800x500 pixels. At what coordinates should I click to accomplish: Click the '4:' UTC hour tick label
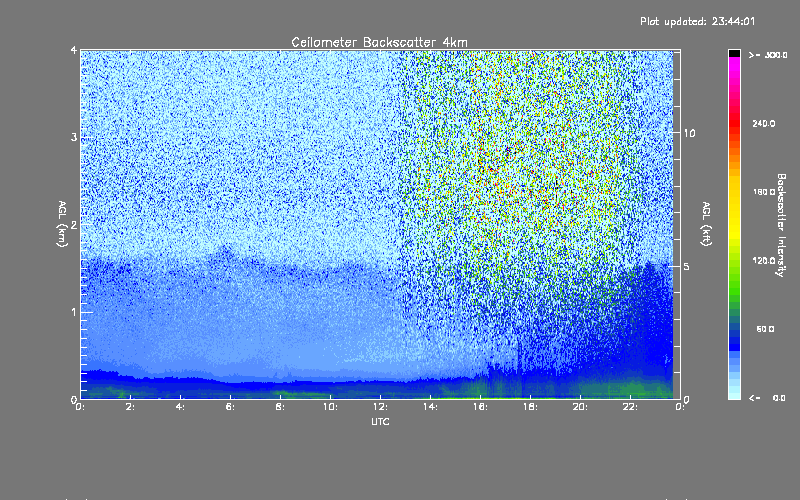coord(180,407)
